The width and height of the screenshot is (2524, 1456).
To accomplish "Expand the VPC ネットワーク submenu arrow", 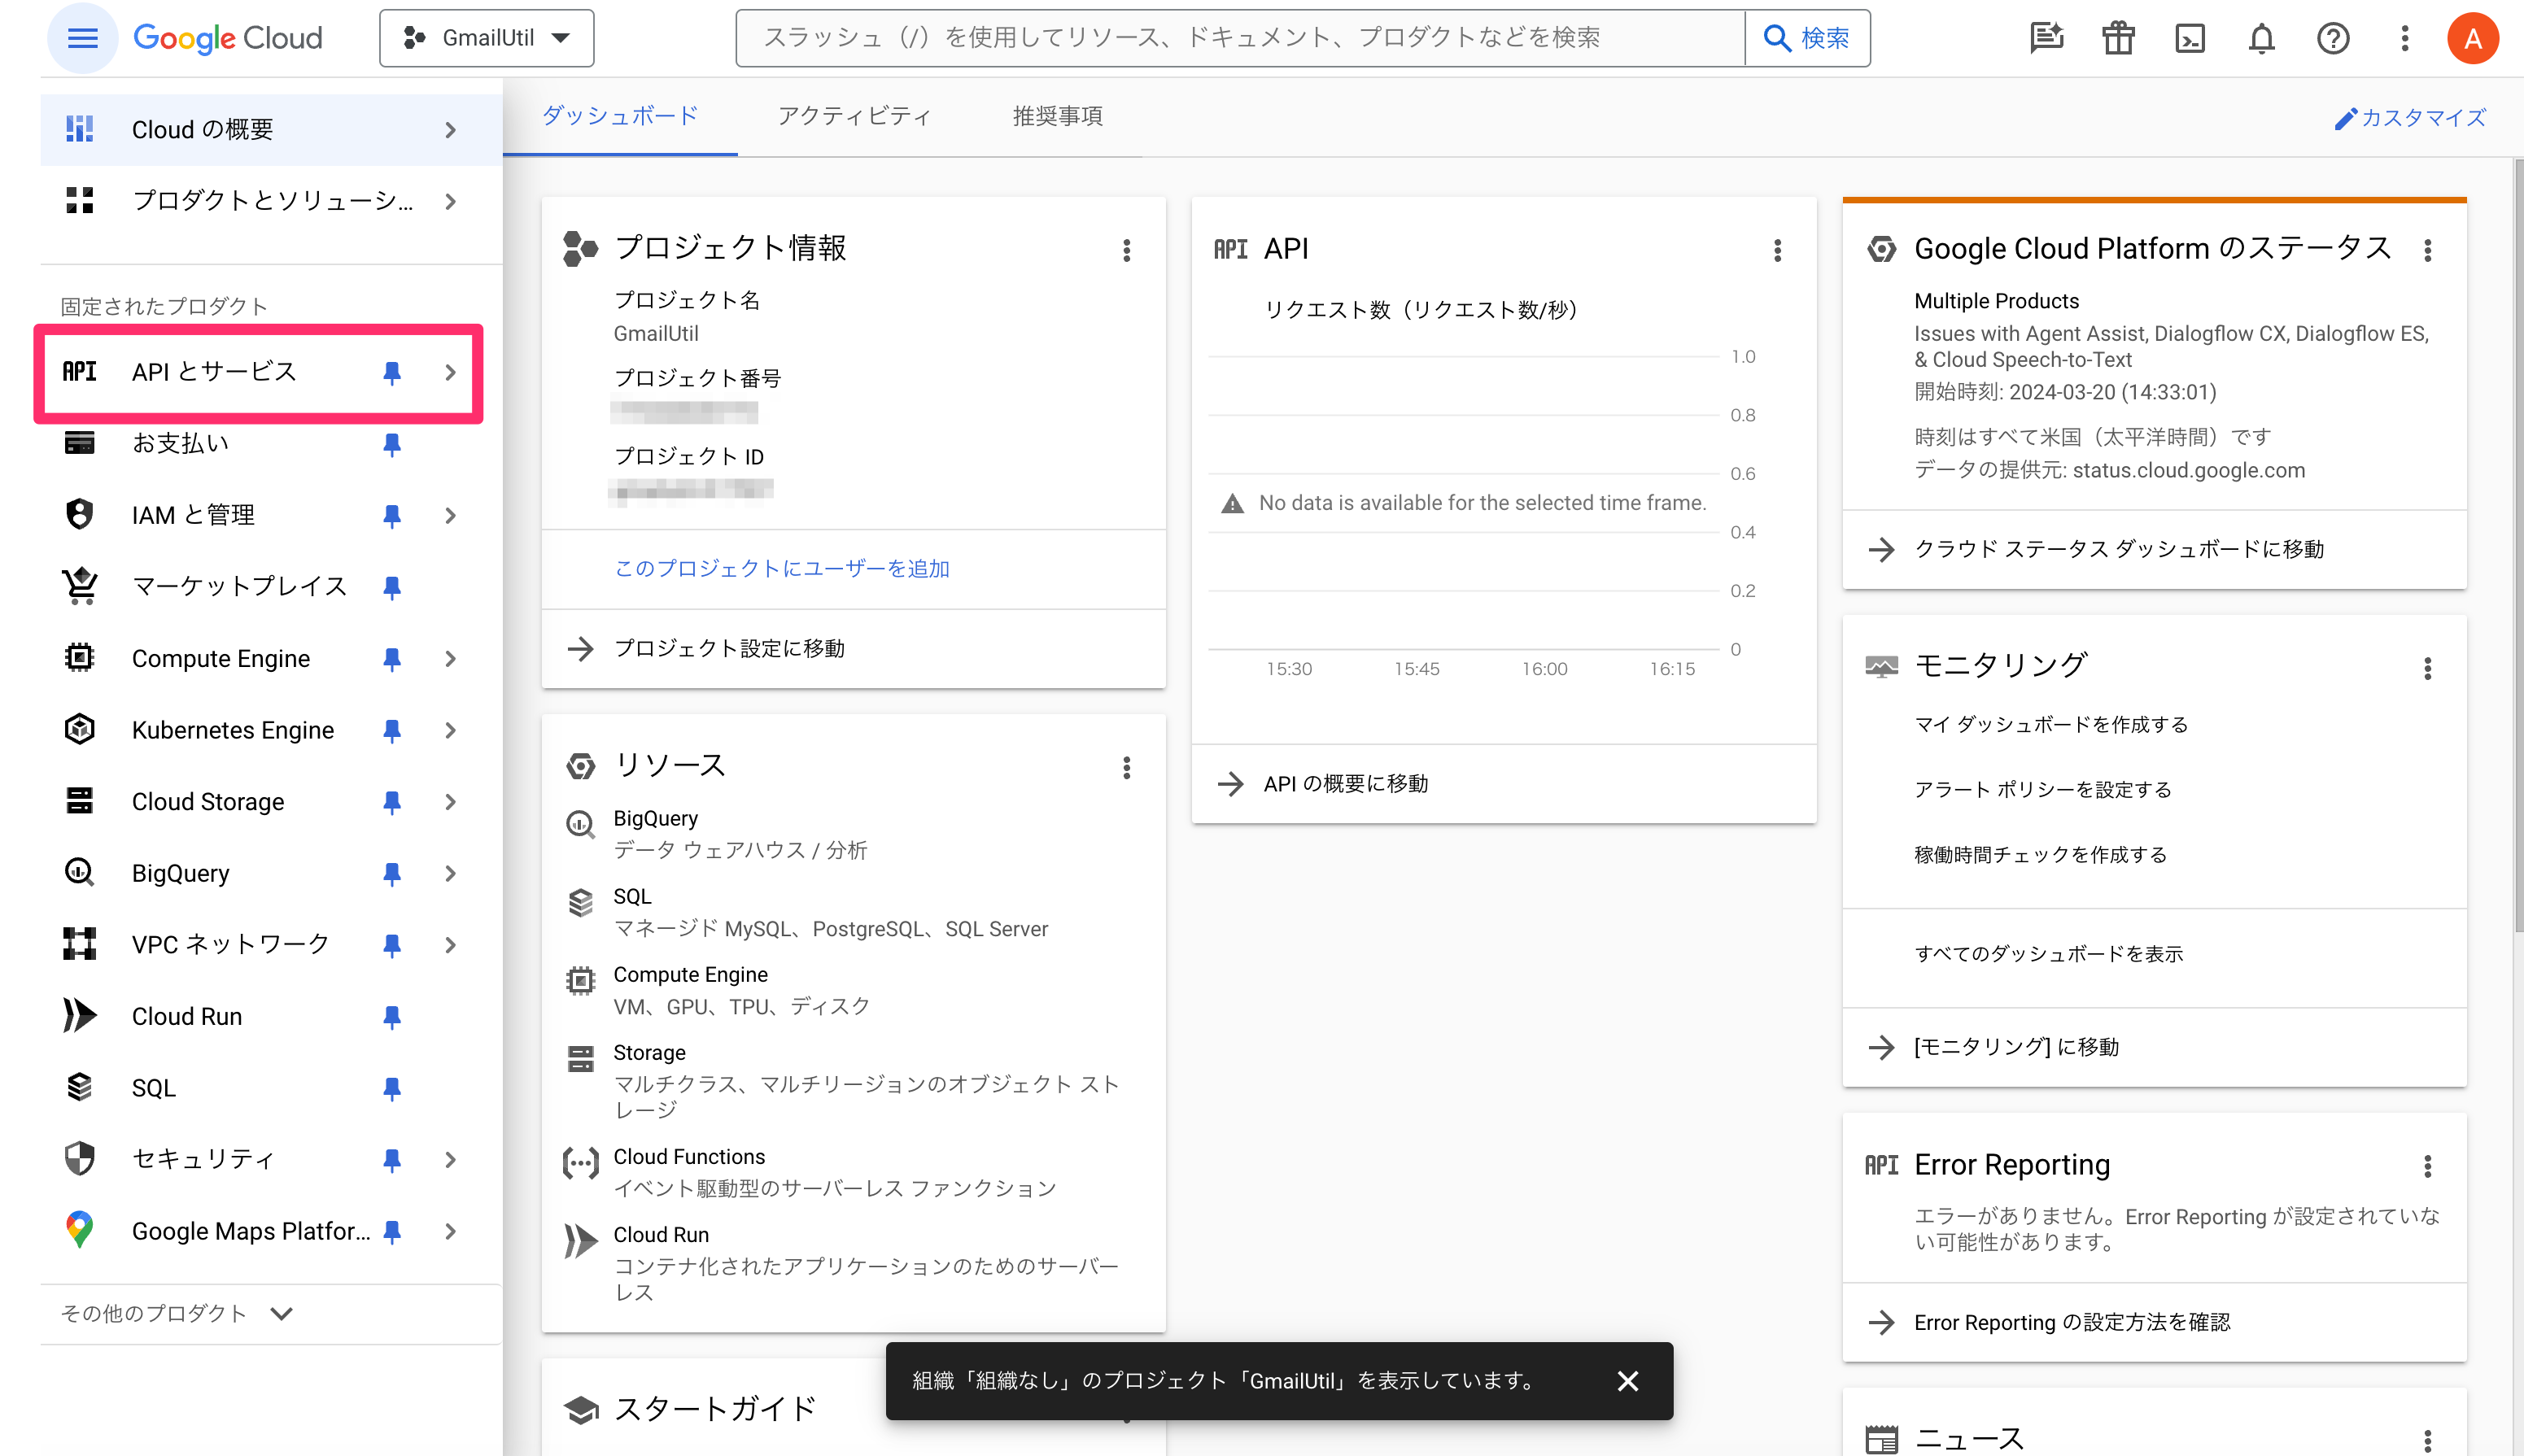I will (451, 944).
